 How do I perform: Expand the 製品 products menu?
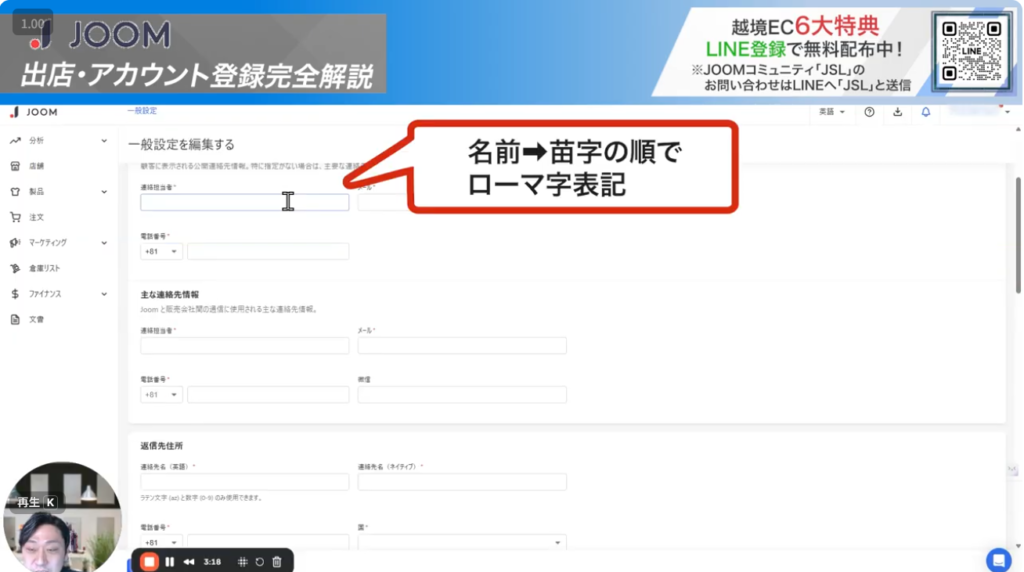click(x=104, y=191)
